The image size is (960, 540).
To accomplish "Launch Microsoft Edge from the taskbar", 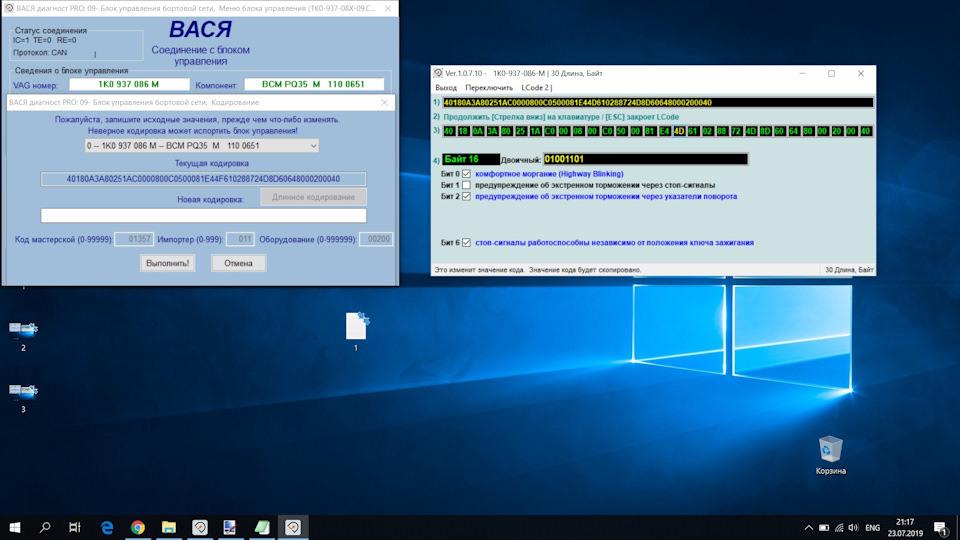I will click(x=107, y=527).
